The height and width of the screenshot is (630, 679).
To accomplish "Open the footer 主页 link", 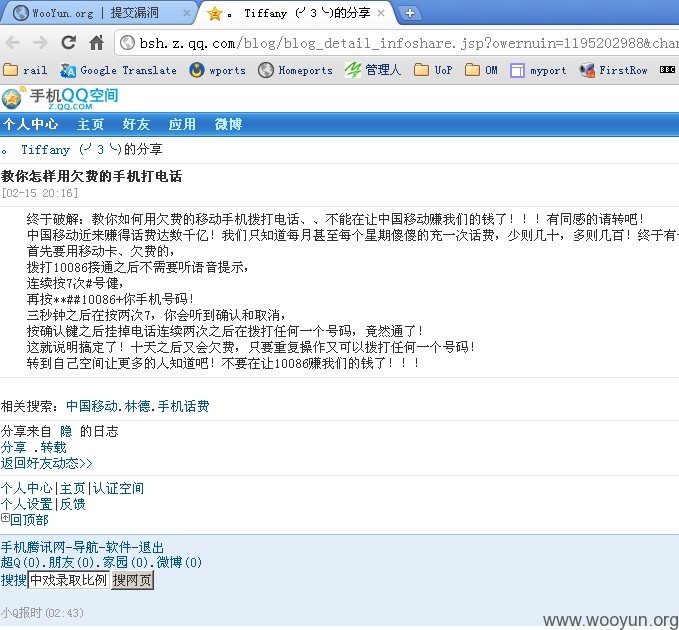I will coord(72,488).
